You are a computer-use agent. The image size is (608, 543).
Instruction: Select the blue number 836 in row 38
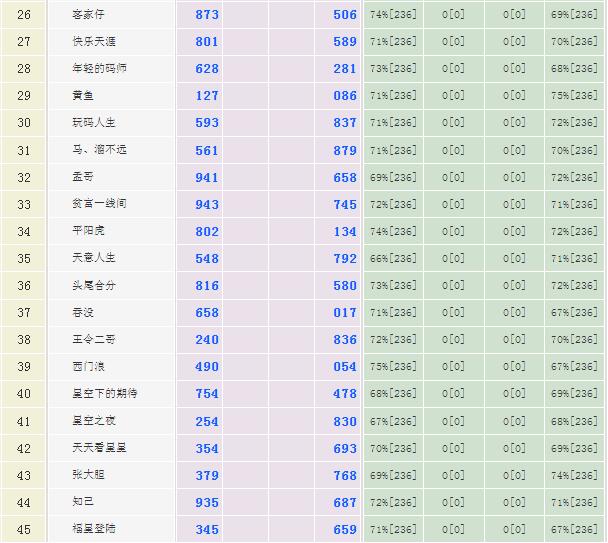point(345,340)
